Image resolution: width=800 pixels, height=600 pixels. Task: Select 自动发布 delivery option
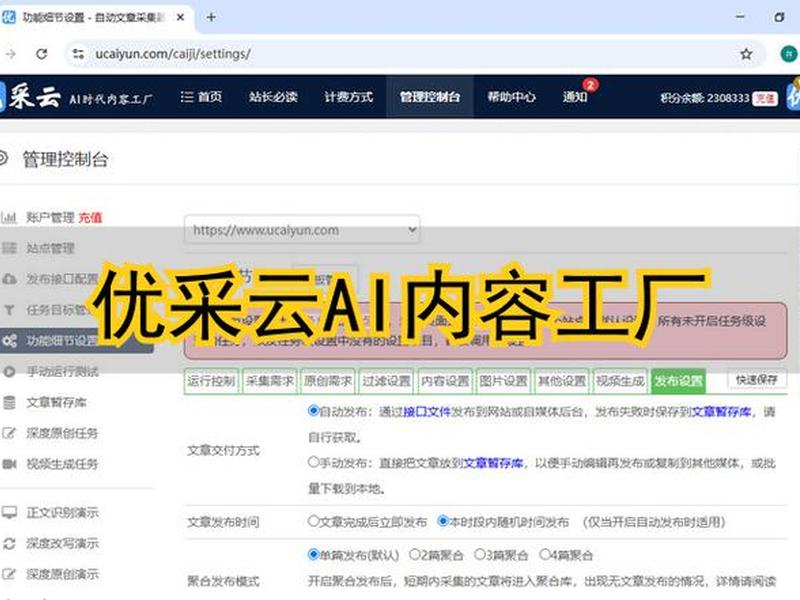[313, 411]
